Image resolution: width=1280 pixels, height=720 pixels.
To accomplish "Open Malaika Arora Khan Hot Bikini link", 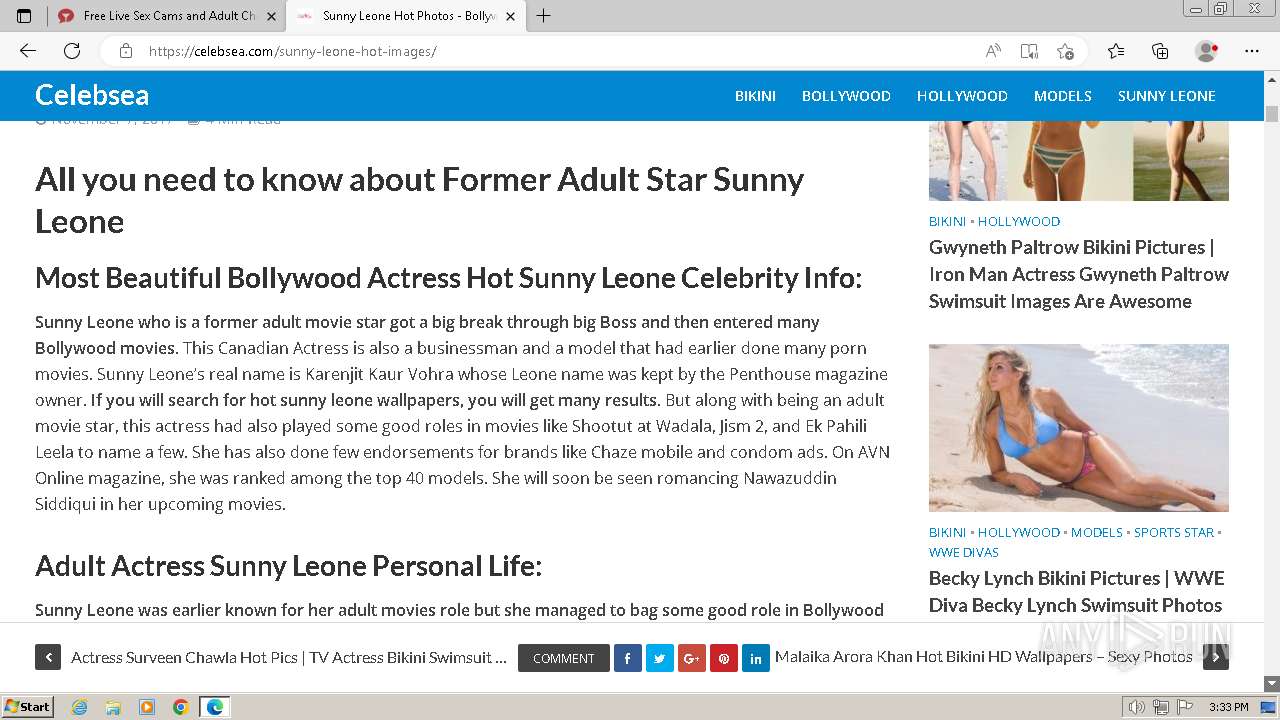I will [x=984, y=657].
